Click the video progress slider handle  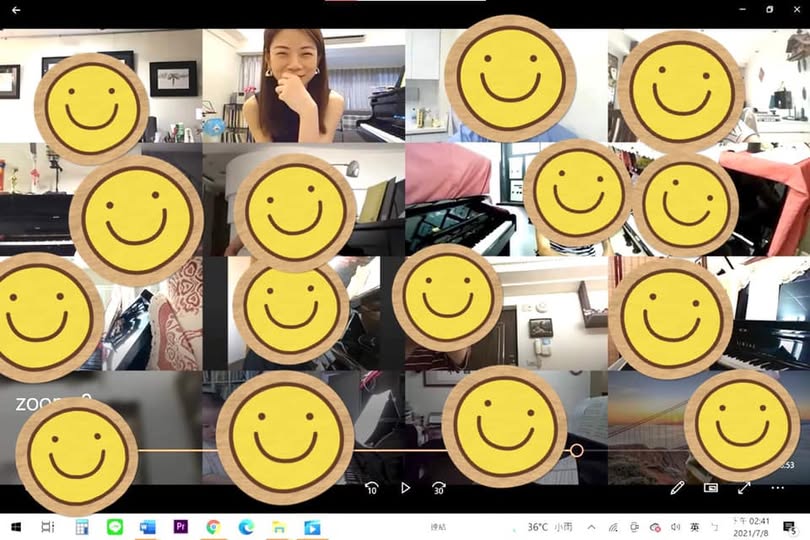[x=576, y=451]
